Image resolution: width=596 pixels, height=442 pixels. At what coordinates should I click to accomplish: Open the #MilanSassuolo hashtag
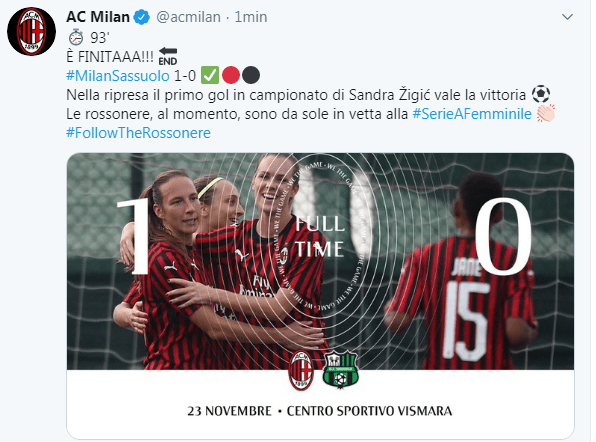point(118,76)
